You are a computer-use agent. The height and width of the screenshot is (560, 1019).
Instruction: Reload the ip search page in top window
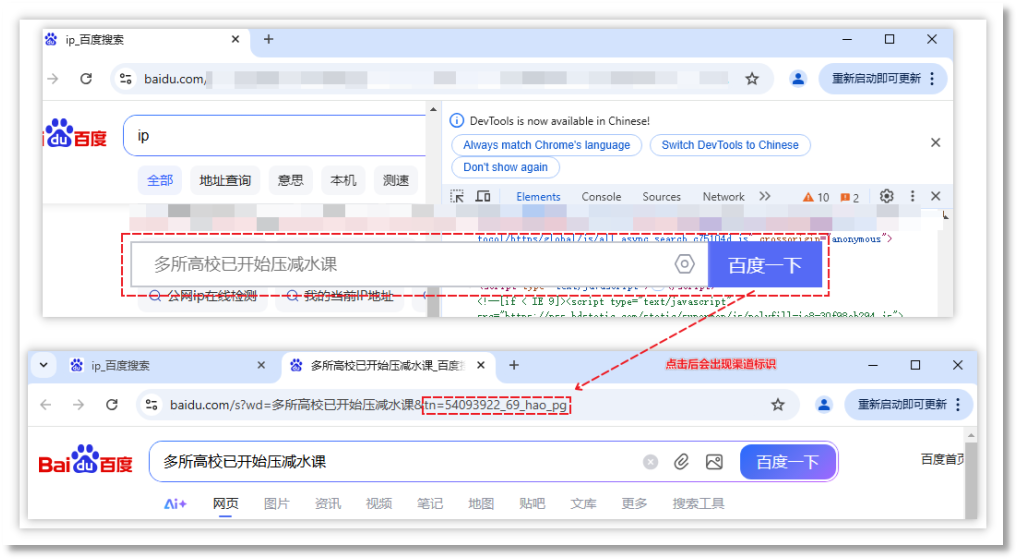(86, 79)
